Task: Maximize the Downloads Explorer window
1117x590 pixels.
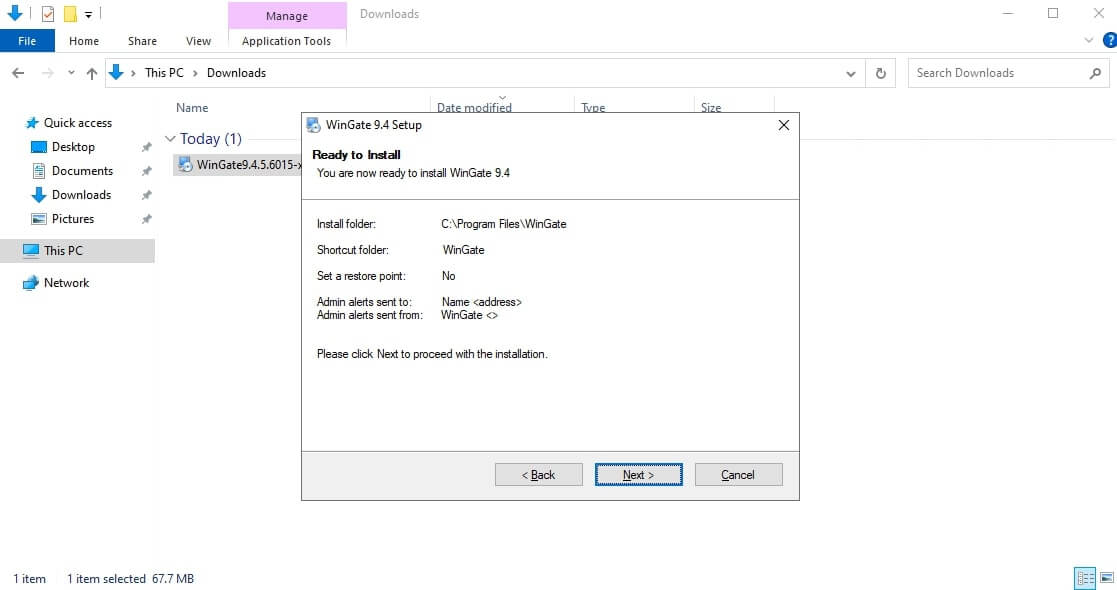Action: click(x=1053, y=14)
